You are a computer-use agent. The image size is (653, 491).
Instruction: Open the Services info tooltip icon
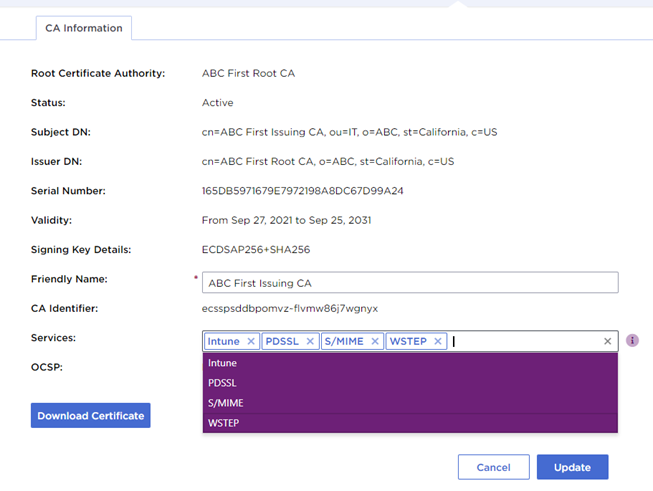tap(632, 341)
